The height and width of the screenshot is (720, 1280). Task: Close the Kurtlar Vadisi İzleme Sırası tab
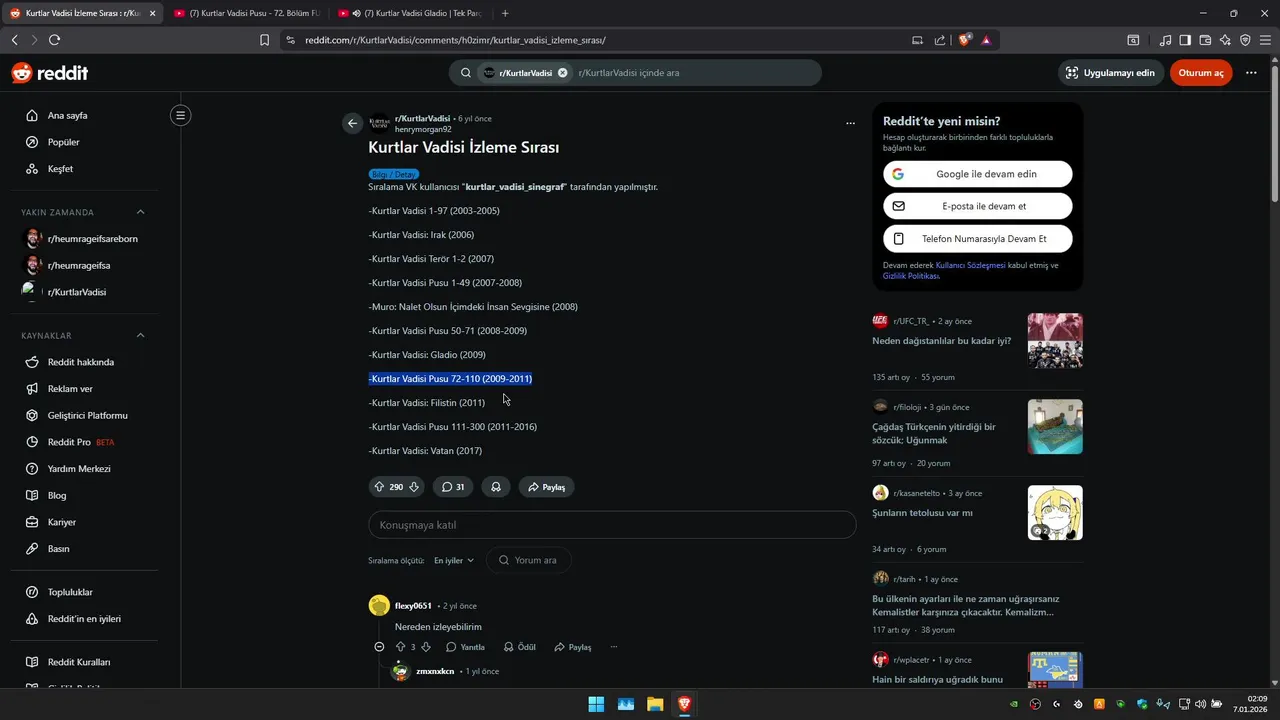[153, 13]
